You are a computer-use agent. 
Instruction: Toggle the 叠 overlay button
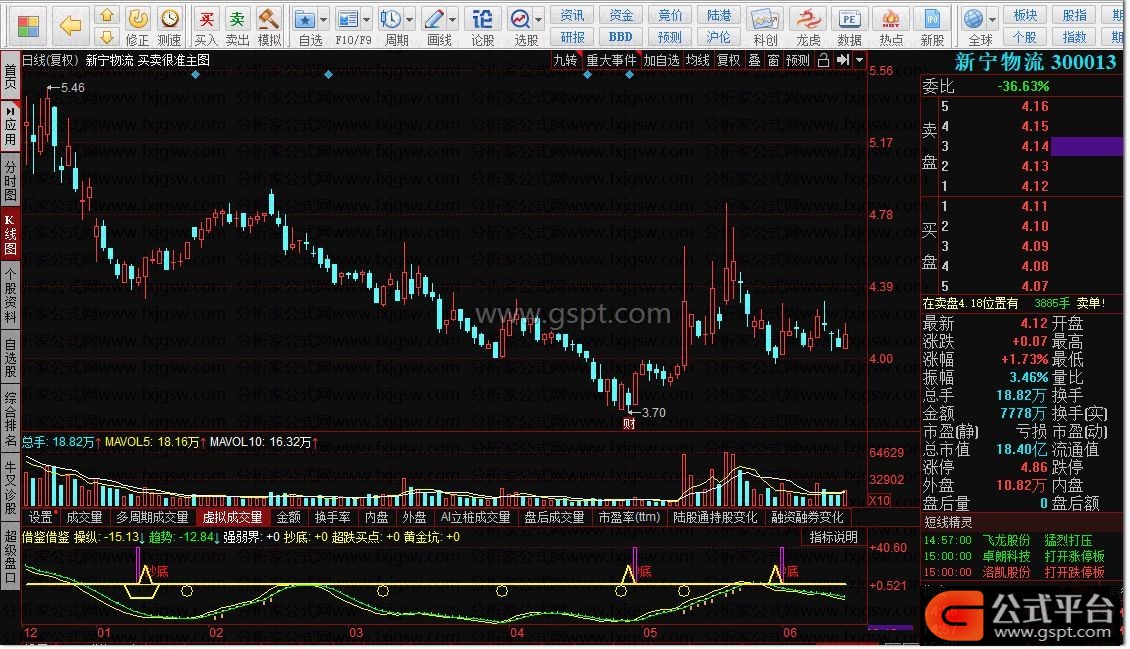pos(754,61)
